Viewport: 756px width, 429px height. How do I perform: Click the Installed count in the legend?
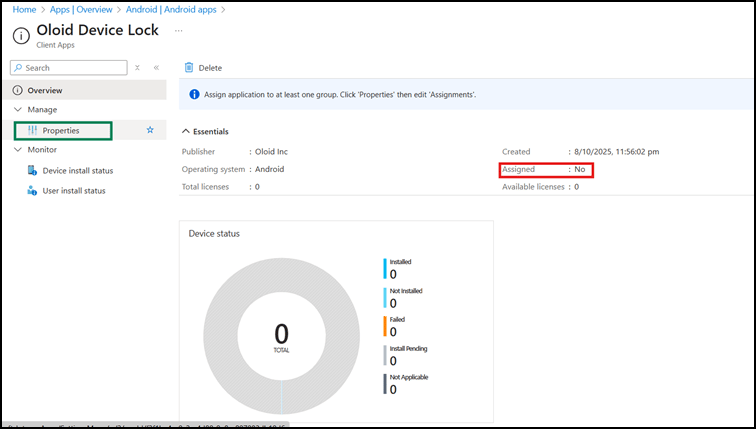393,274
